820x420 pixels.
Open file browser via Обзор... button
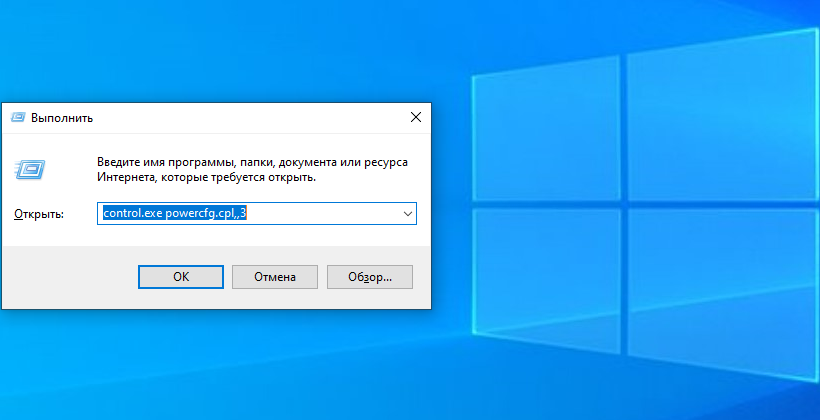(369, 276)
